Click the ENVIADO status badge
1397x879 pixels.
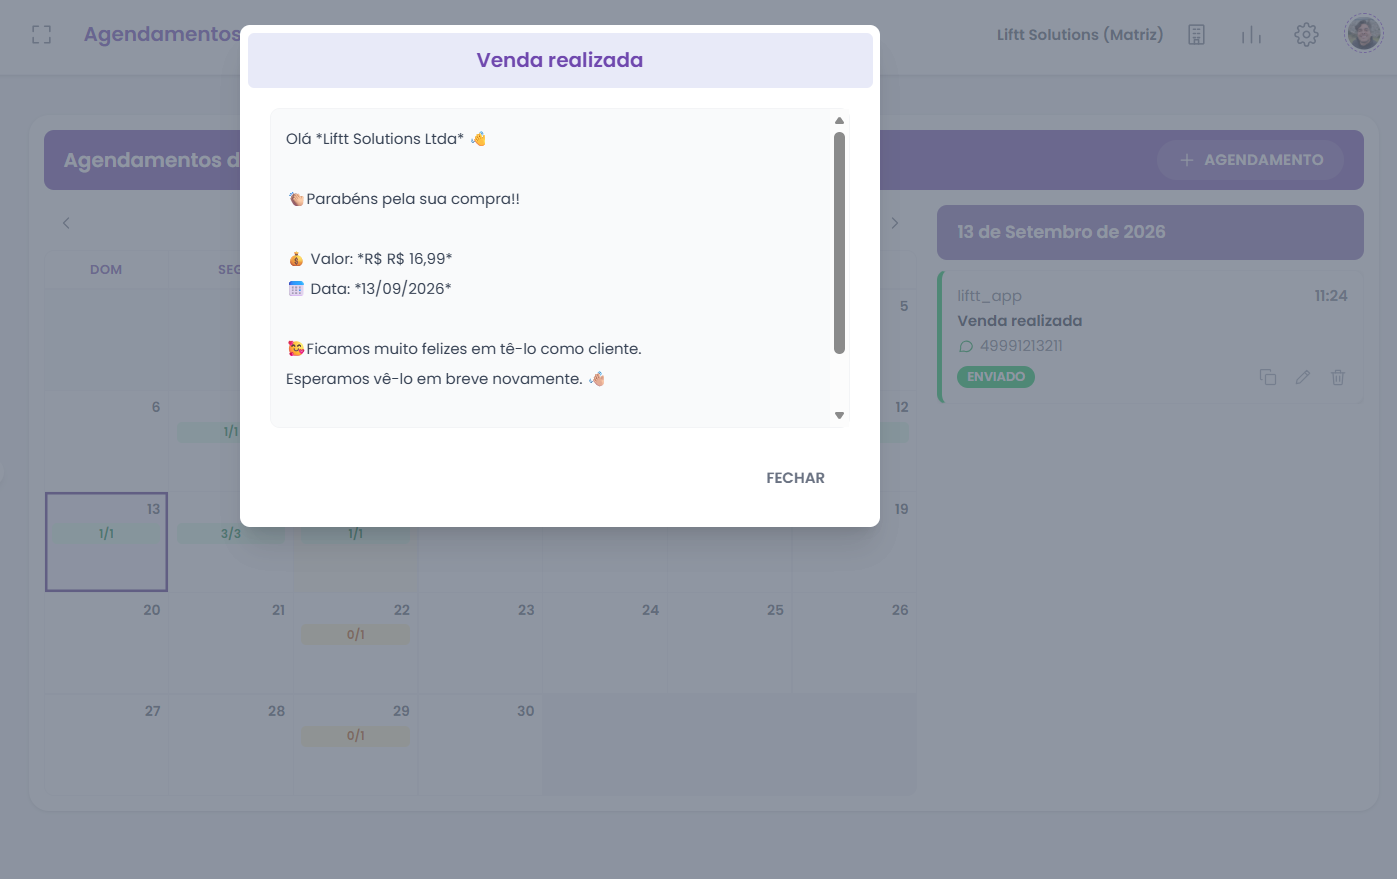click(x=996, y=377)
